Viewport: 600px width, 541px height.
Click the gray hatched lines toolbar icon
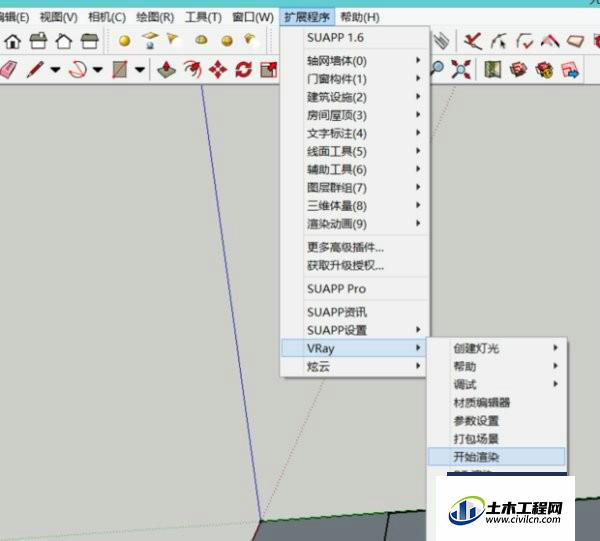pyautogui.click(x=442, y=41)
